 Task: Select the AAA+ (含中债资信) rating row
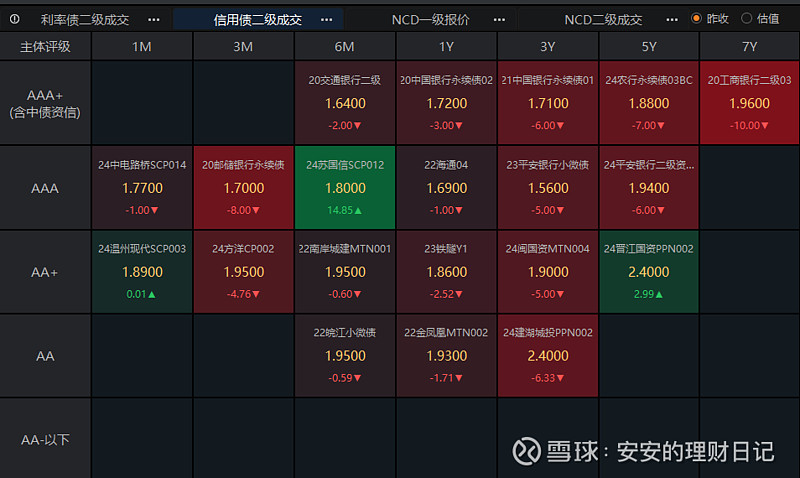tap(45, 103)
